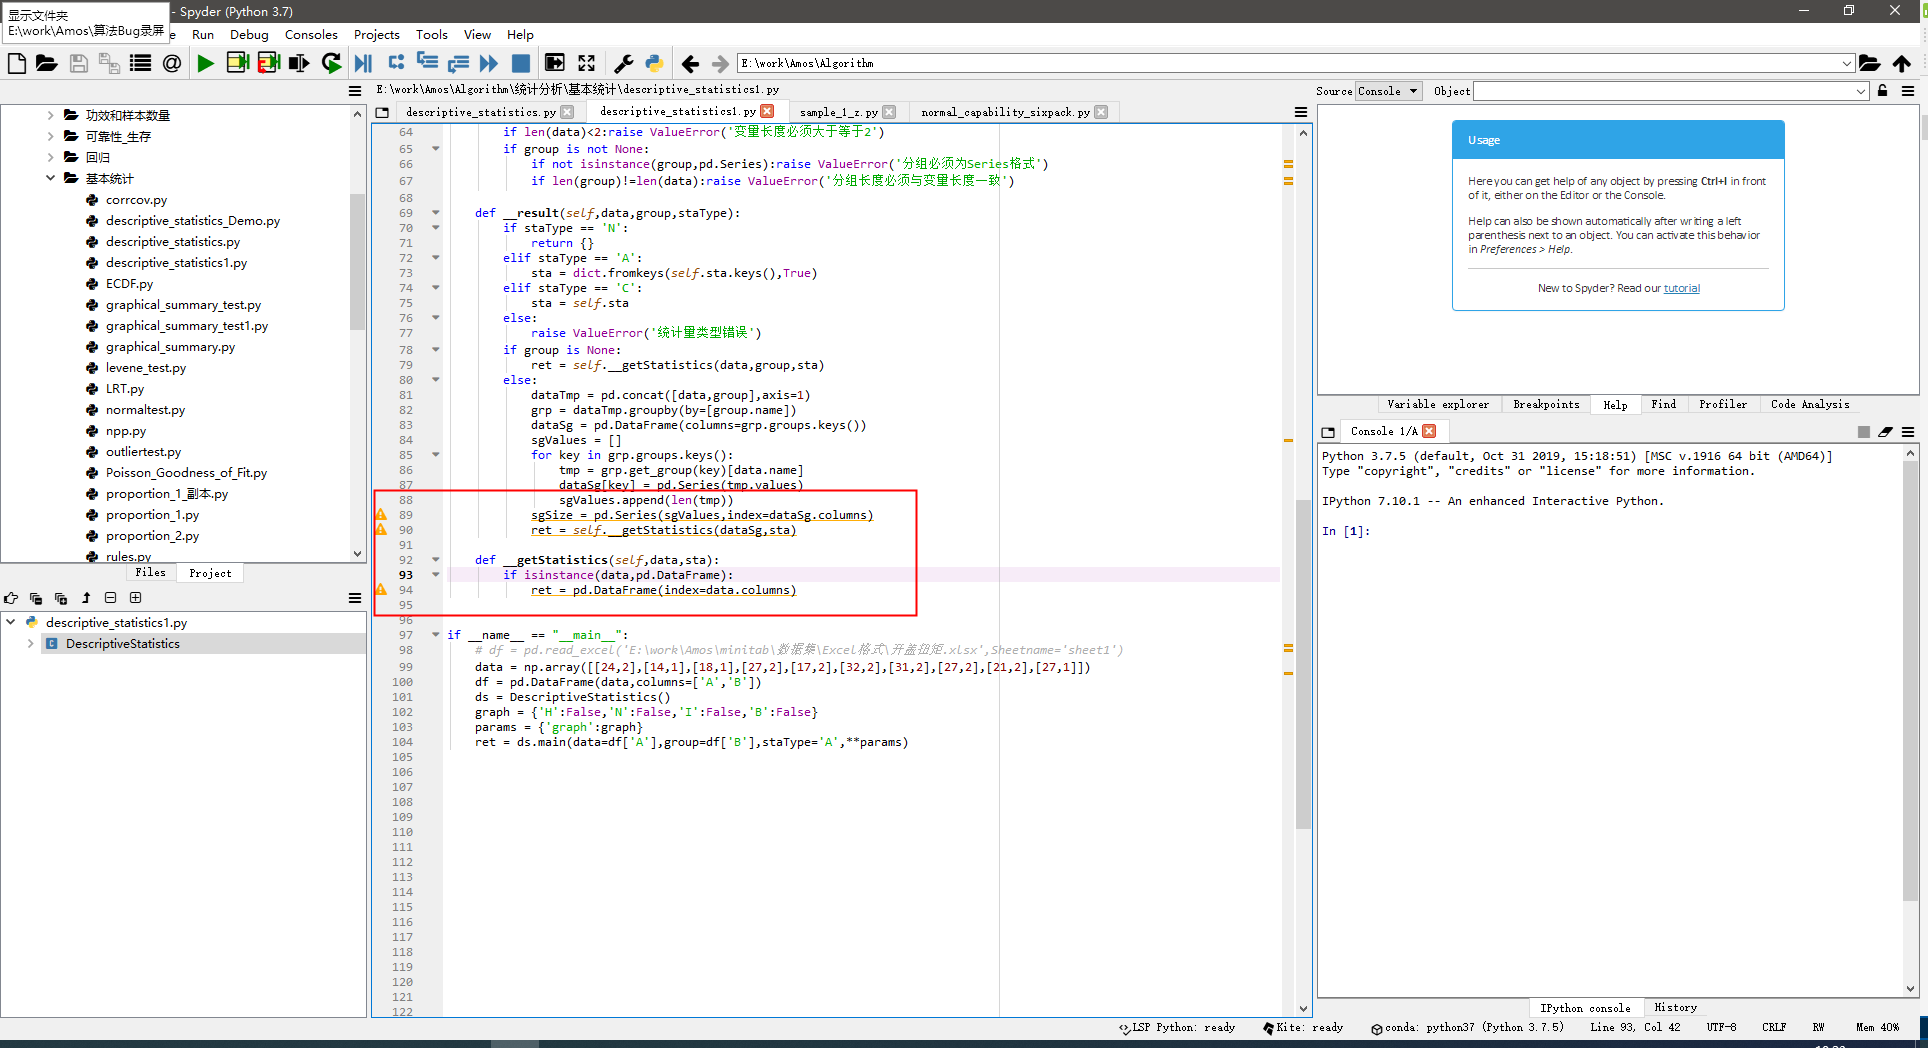This screenshot has height=1048, width=1928.
Task: Open Preferences wrench icon
Action: click(623, 63)
